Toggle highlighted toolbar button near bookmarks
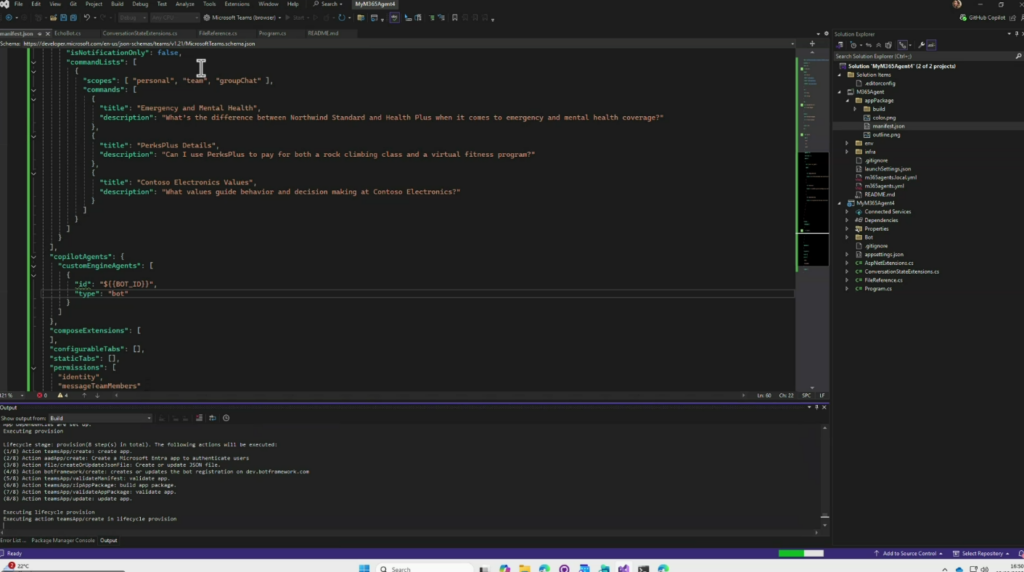Viewport: 1024px width, 572px height. pyautogui.click(x=394, y=18)
